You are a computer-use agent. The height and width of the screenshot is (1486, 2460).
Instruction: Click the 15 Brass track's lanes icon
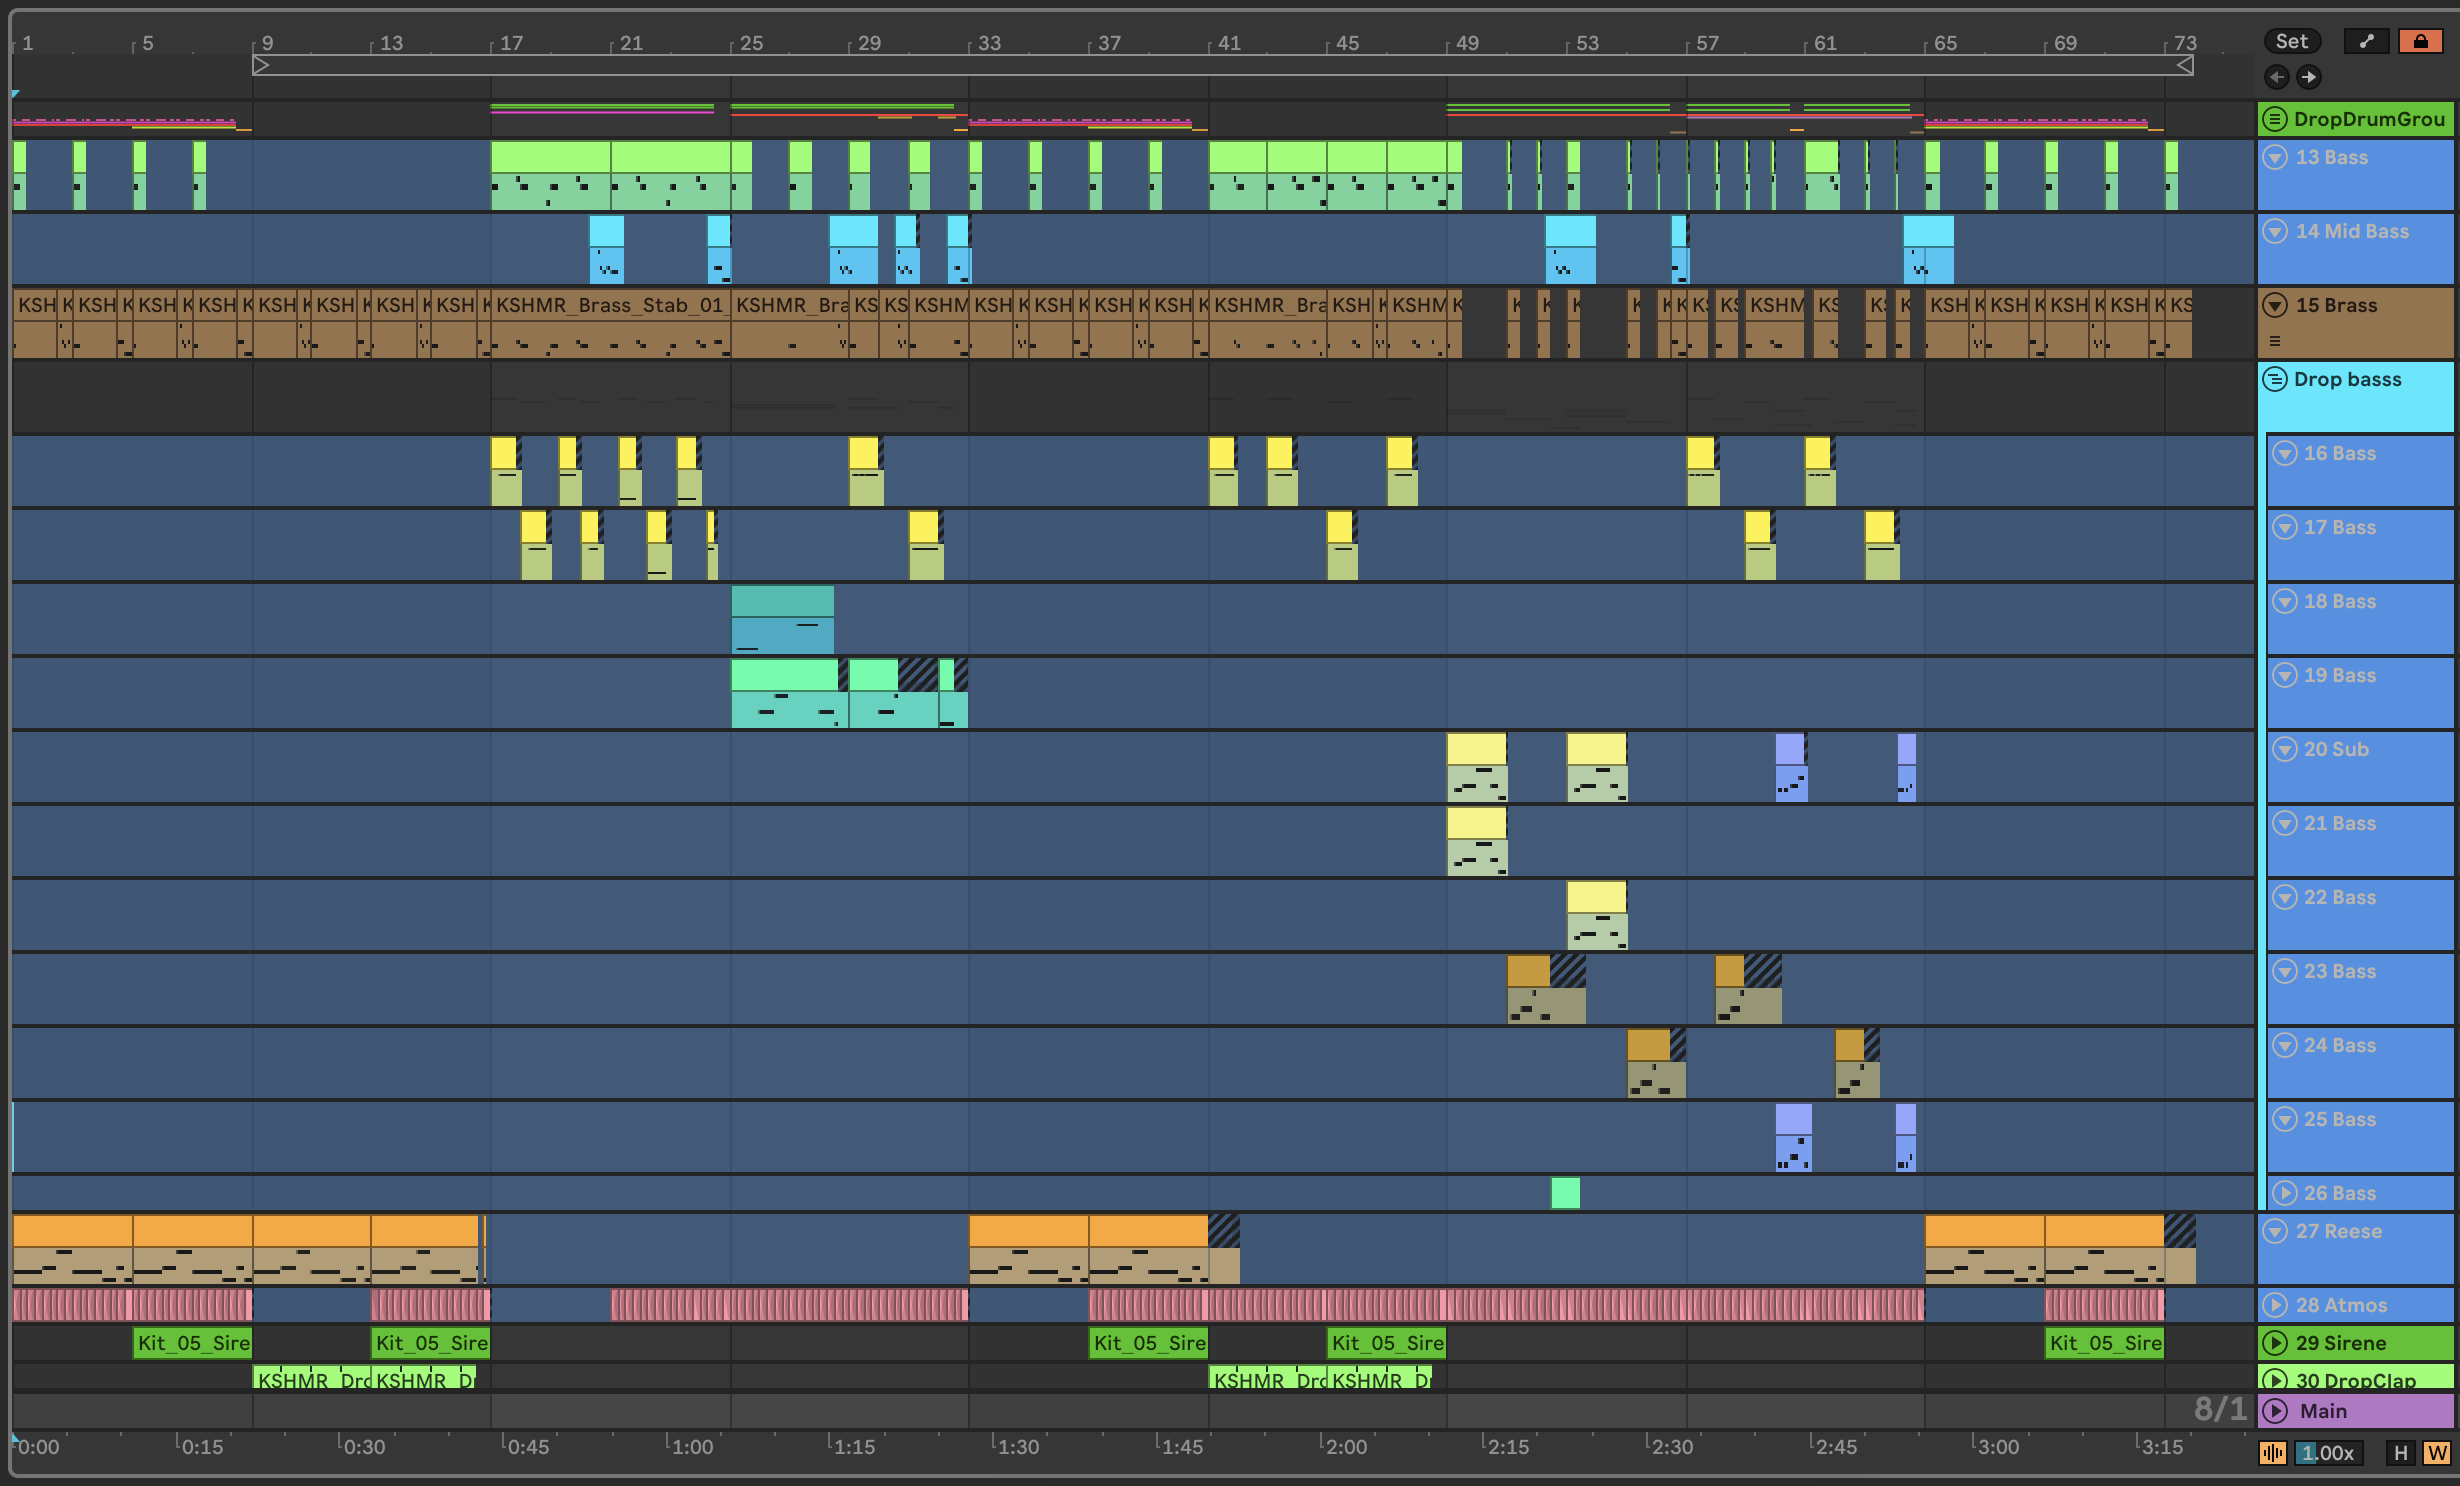[2275, 341]
